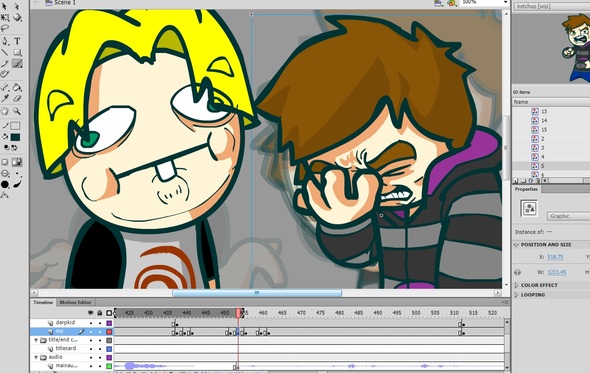Click the green outline swatch of mainau... layer

109,366
